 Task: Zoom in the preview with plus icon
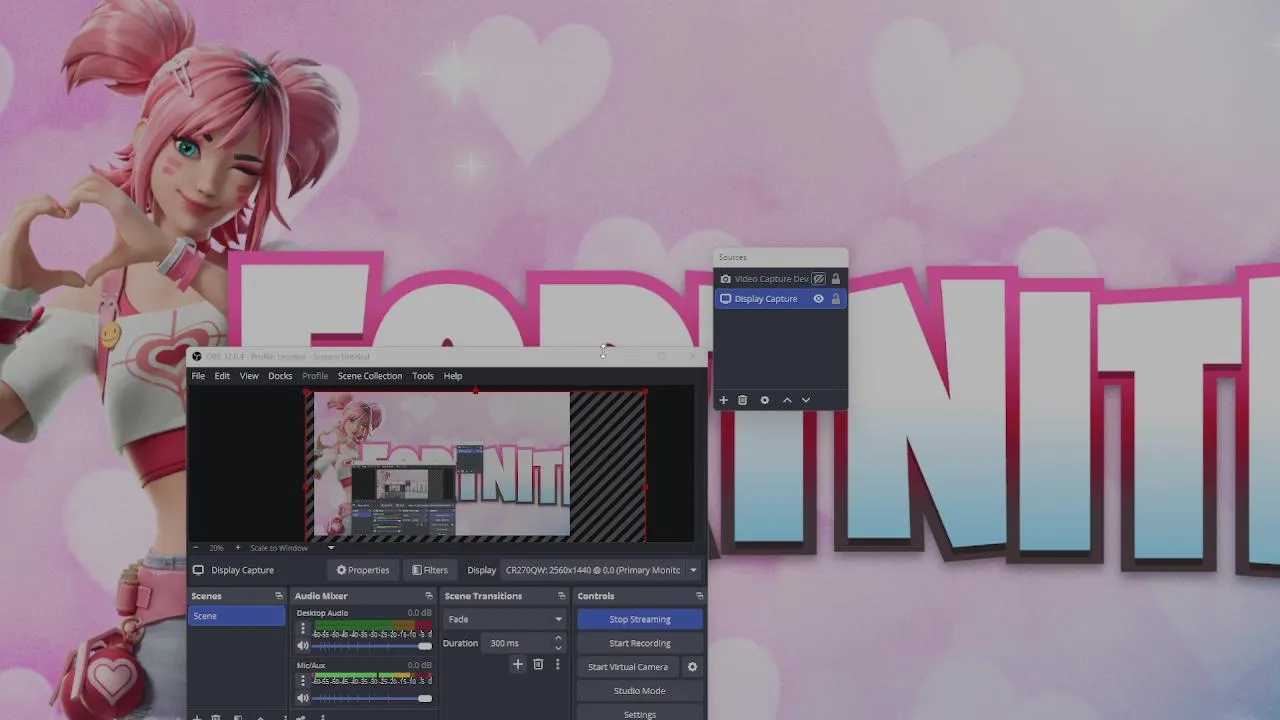[x=237, y=548]
